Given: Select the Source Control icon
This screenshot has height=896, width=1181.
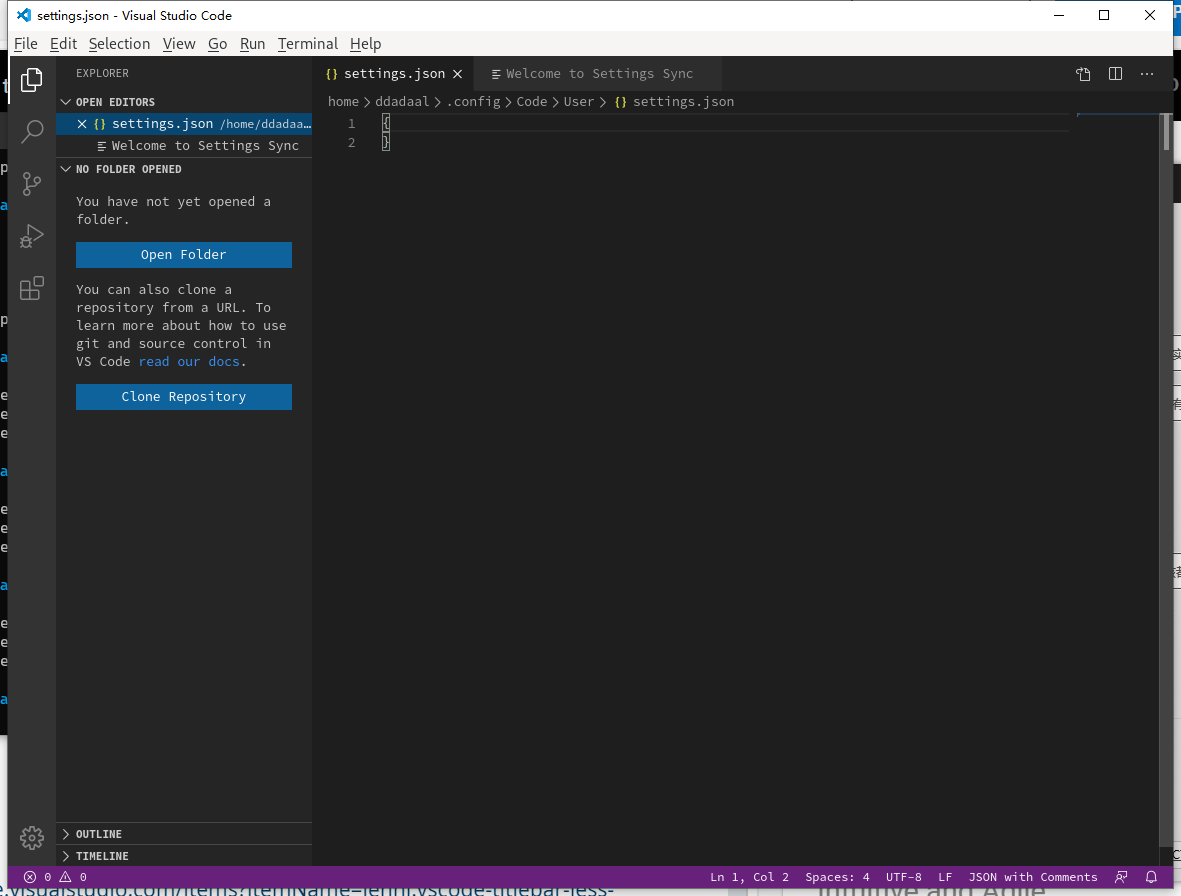Looking at the screenshot, I should click(31, 183).
